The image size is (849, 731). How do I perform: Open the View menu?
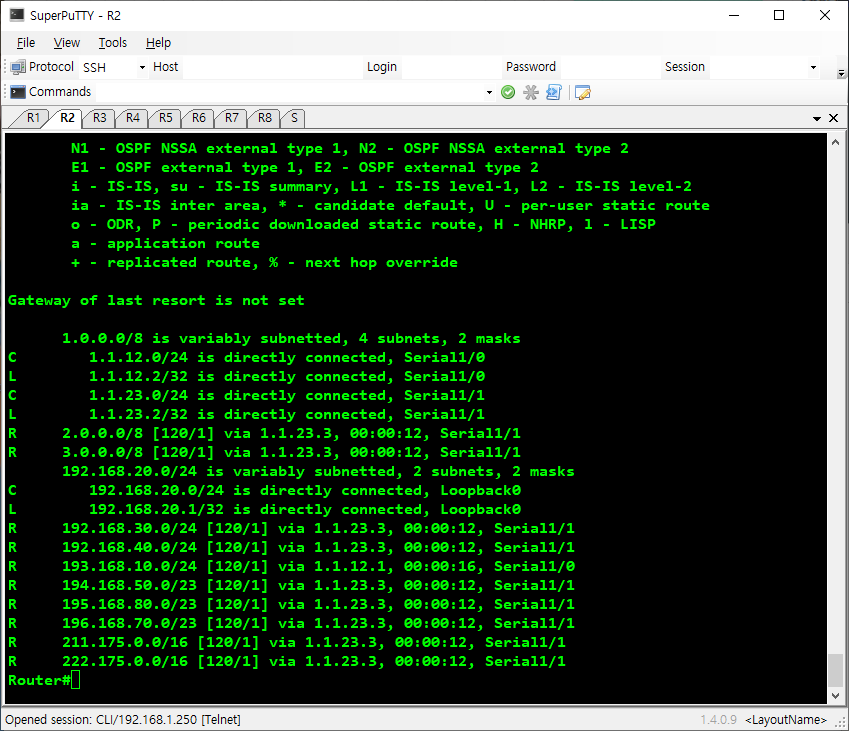click(67, 43)
